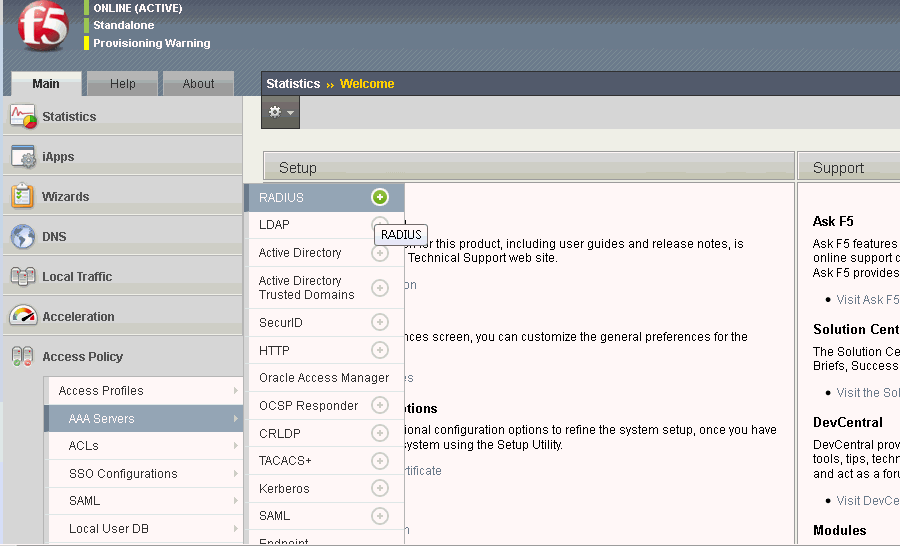Image resolution: width=900 pixels, height=546 pixels.
Task: Switch to the About tab
Action: click(x=198, y=84)
